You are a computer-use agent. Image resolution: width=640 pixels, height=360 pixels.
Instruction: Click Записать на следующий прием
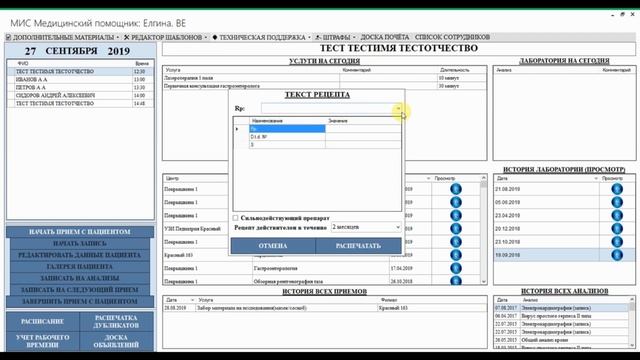(x=80, y=290)
